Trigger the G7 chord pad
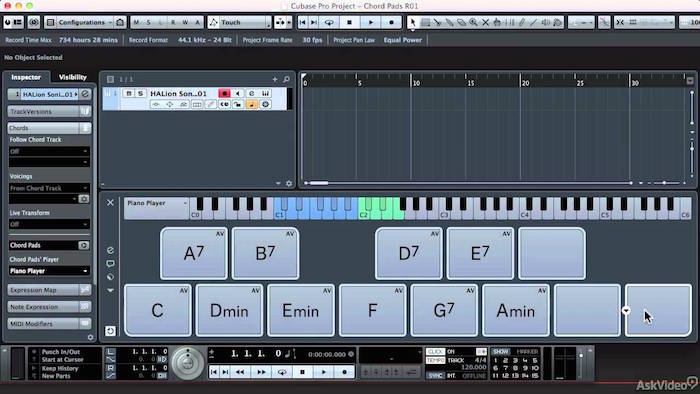Viewport: 700px width, 394px height. (444, 310)
